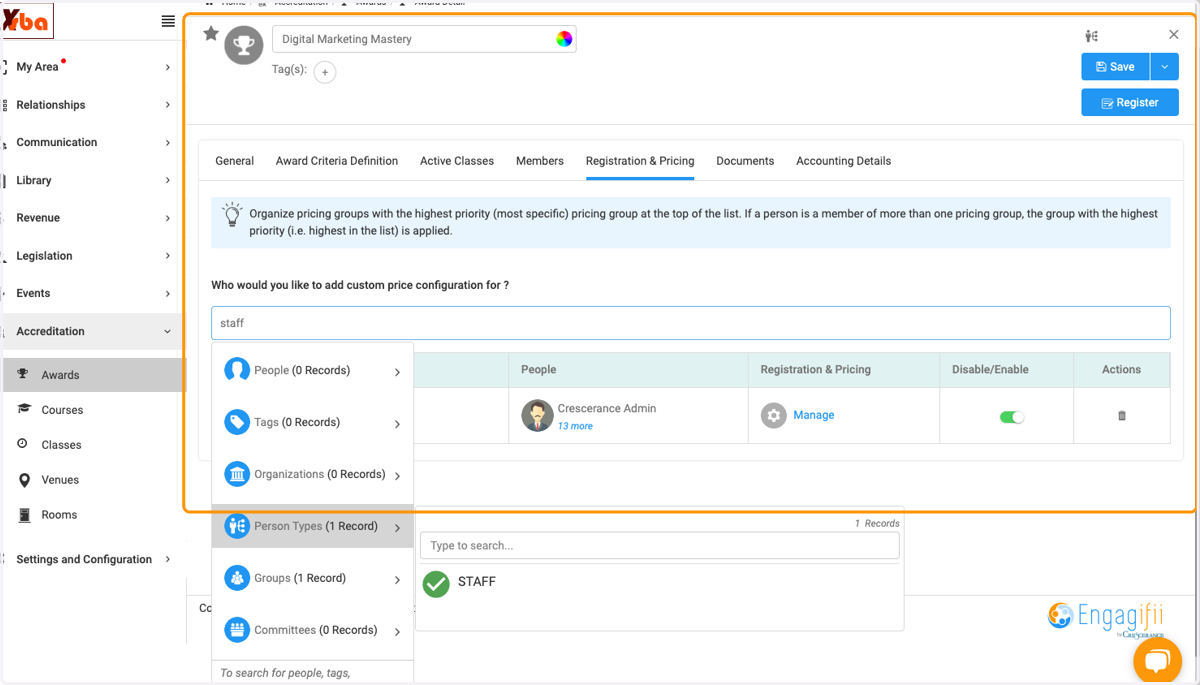Open the chat support bubble

1157,660
